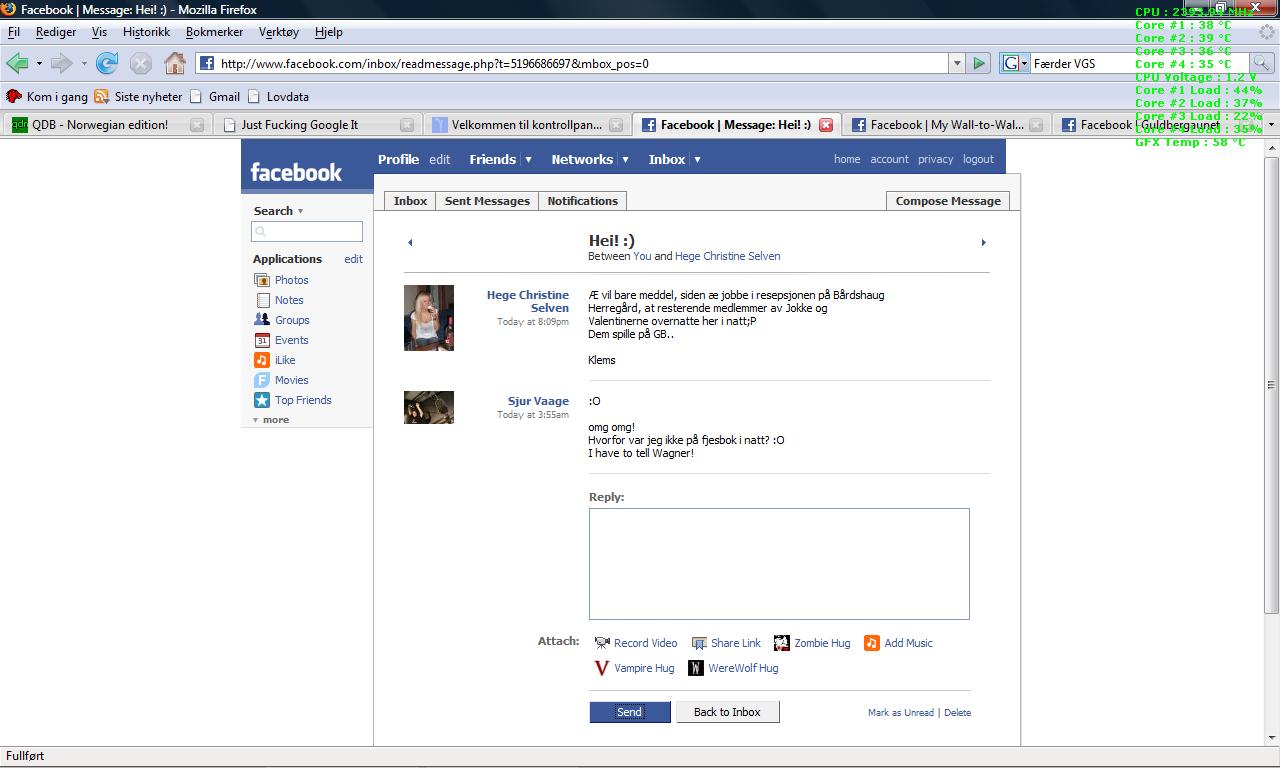Click in the Reply text box
The width and height of the screenshot is (1280, 768).
point(779,564)
